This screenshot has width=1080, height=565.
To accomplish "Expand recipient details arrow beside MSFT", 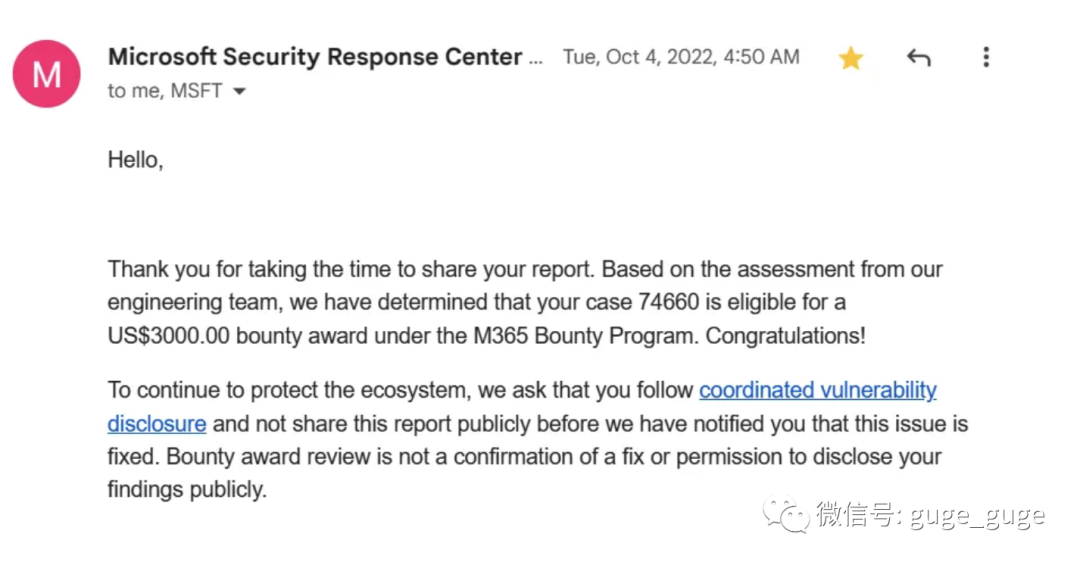I will (x=239, y=91).
